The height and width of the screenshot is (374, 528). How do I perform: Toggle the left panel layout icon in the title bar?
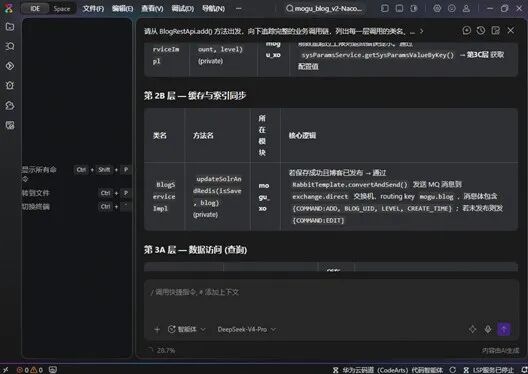tap(385, 8)
